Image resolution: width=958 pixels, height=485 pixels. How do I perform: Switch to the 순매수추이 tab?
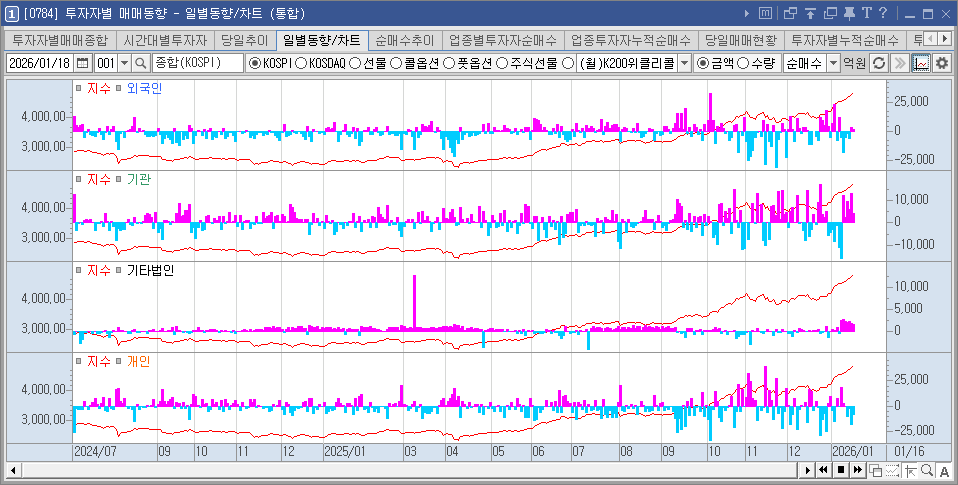click(x=404, y=40)
